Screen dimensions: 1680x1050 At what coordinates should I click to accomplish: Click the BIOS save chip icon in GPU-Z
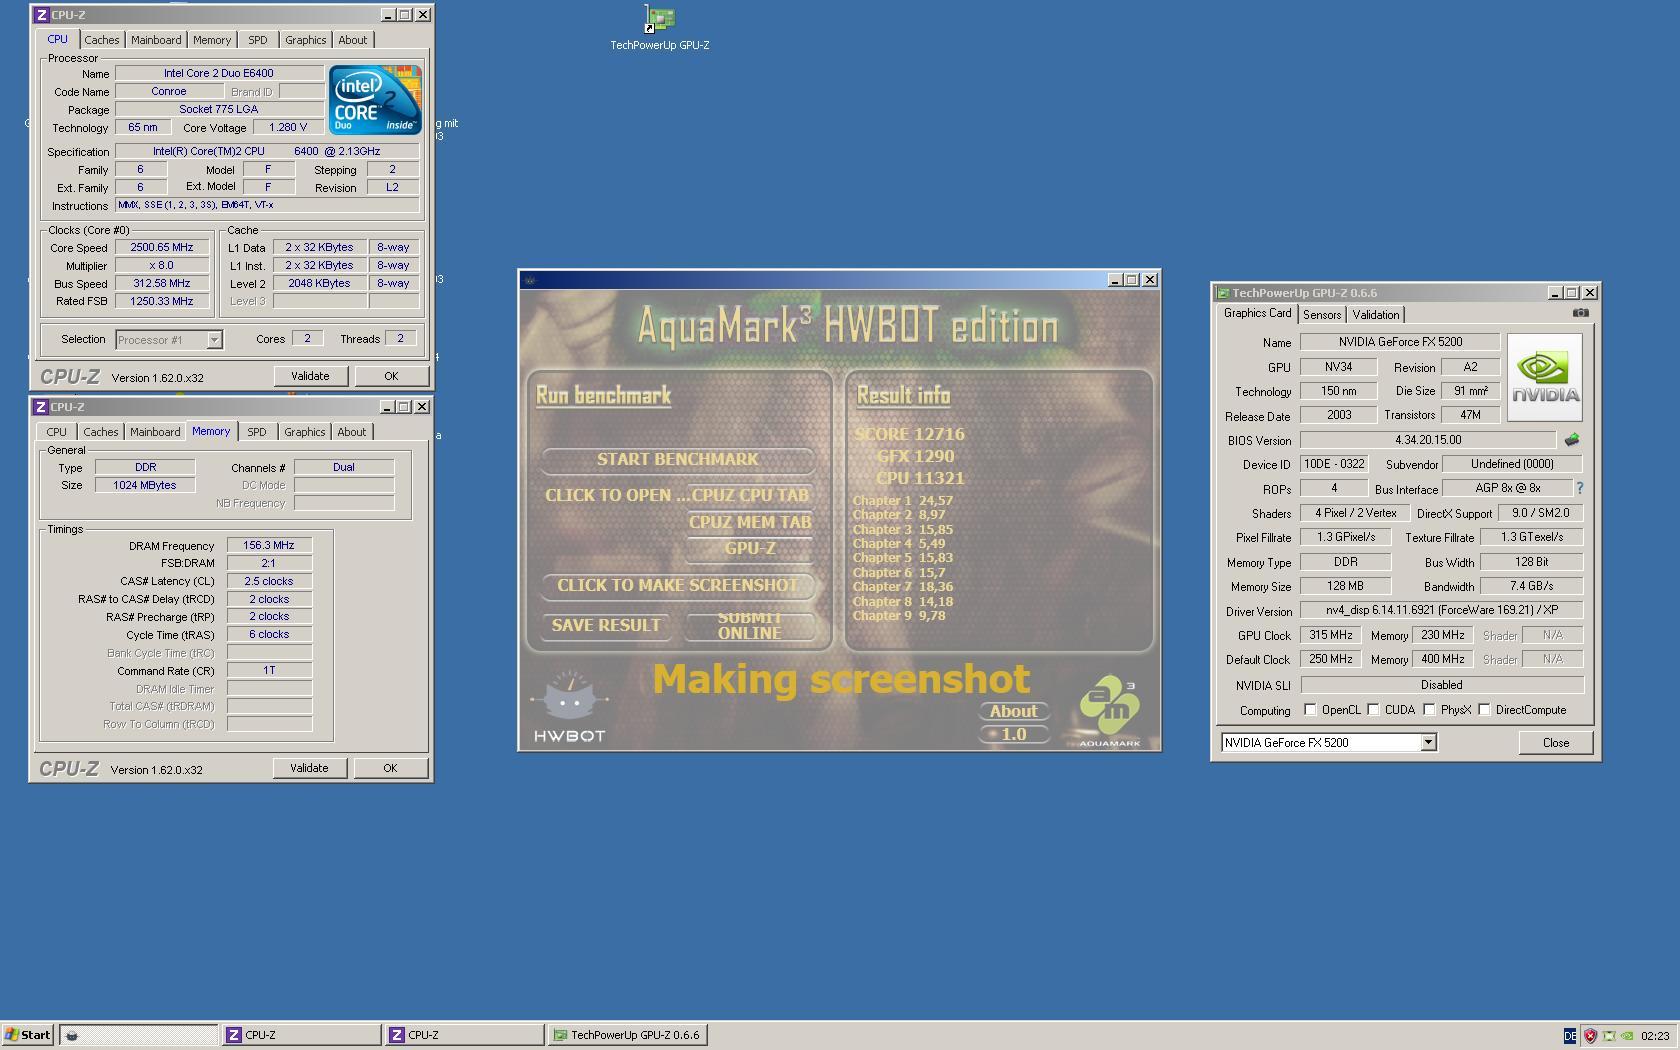coord(1572,440)
